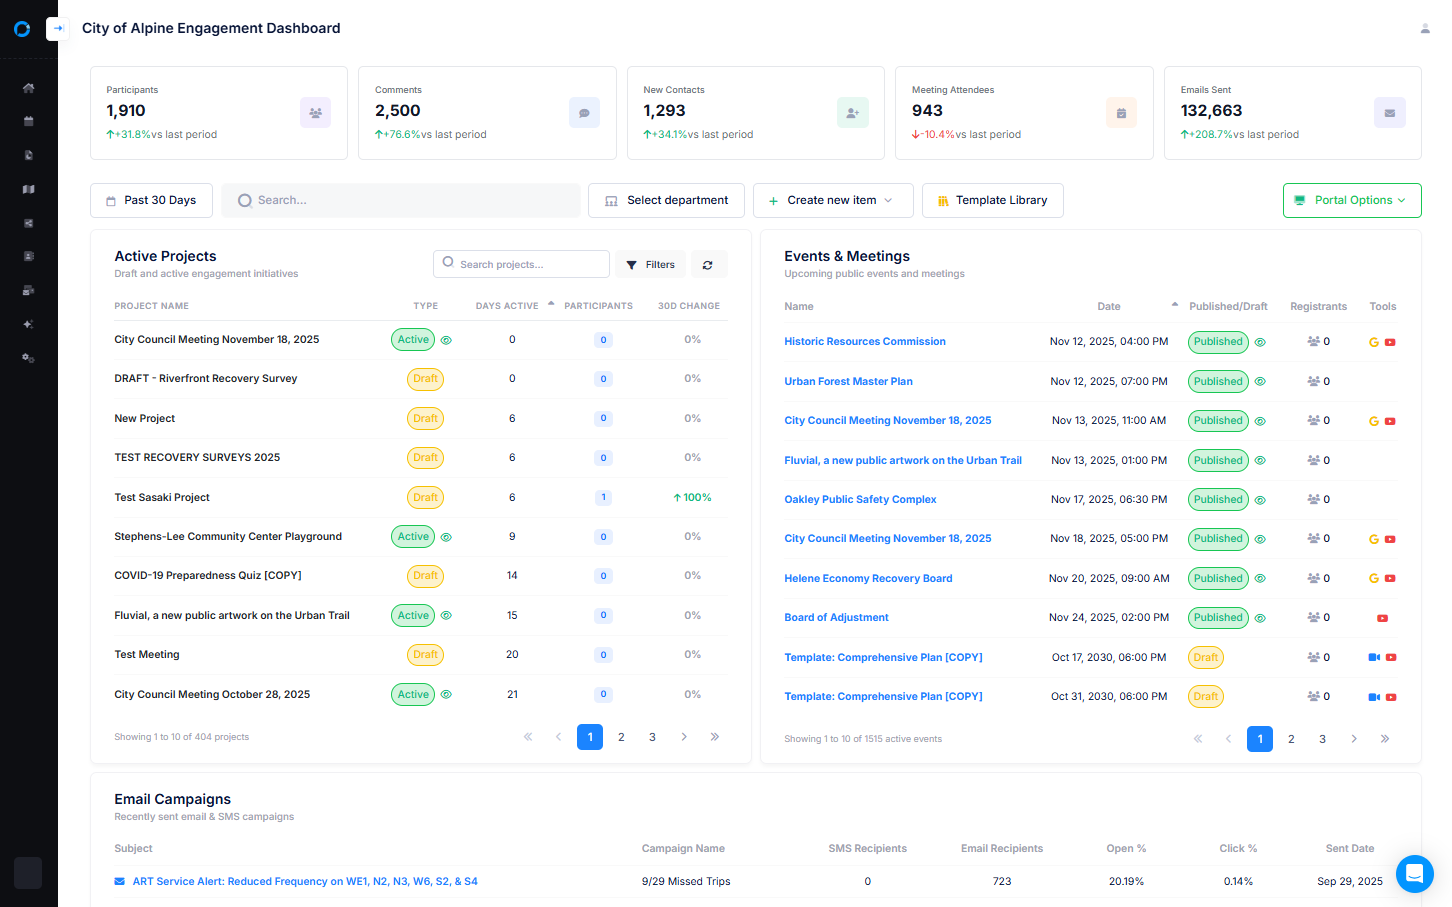
Task: Toggle preview eye on Fluvial Urban Trail project
Action: (446, 615)
